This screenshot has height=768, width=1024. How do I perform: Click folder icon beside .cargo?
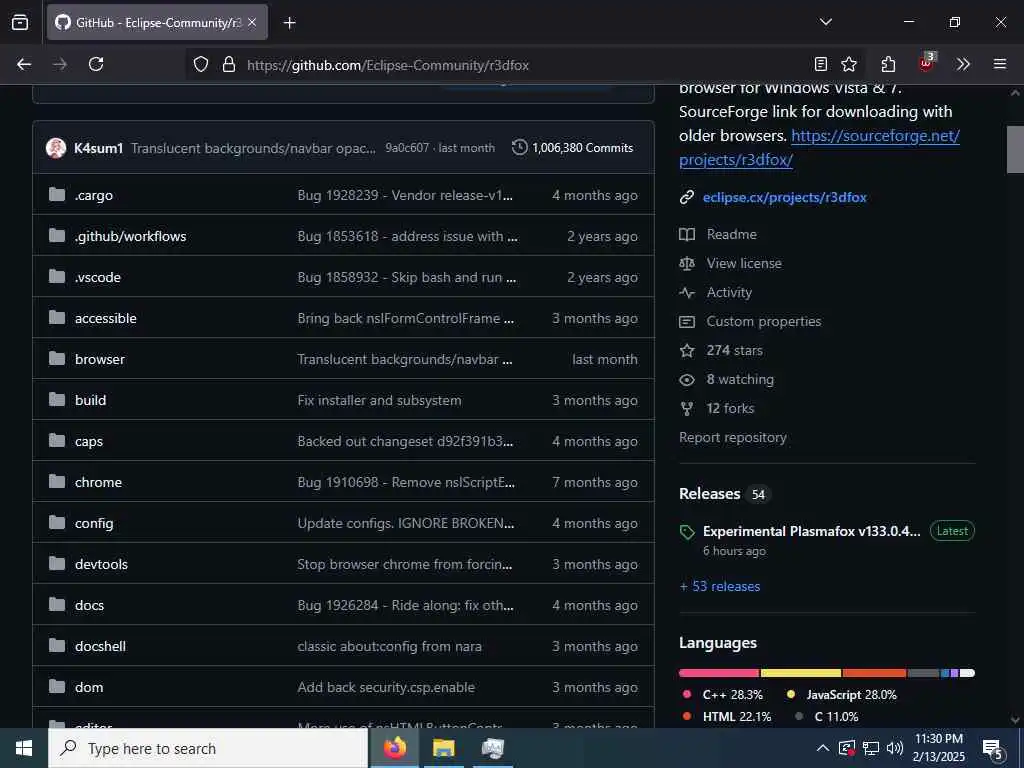pyautogui.click(x=57, y=195)
